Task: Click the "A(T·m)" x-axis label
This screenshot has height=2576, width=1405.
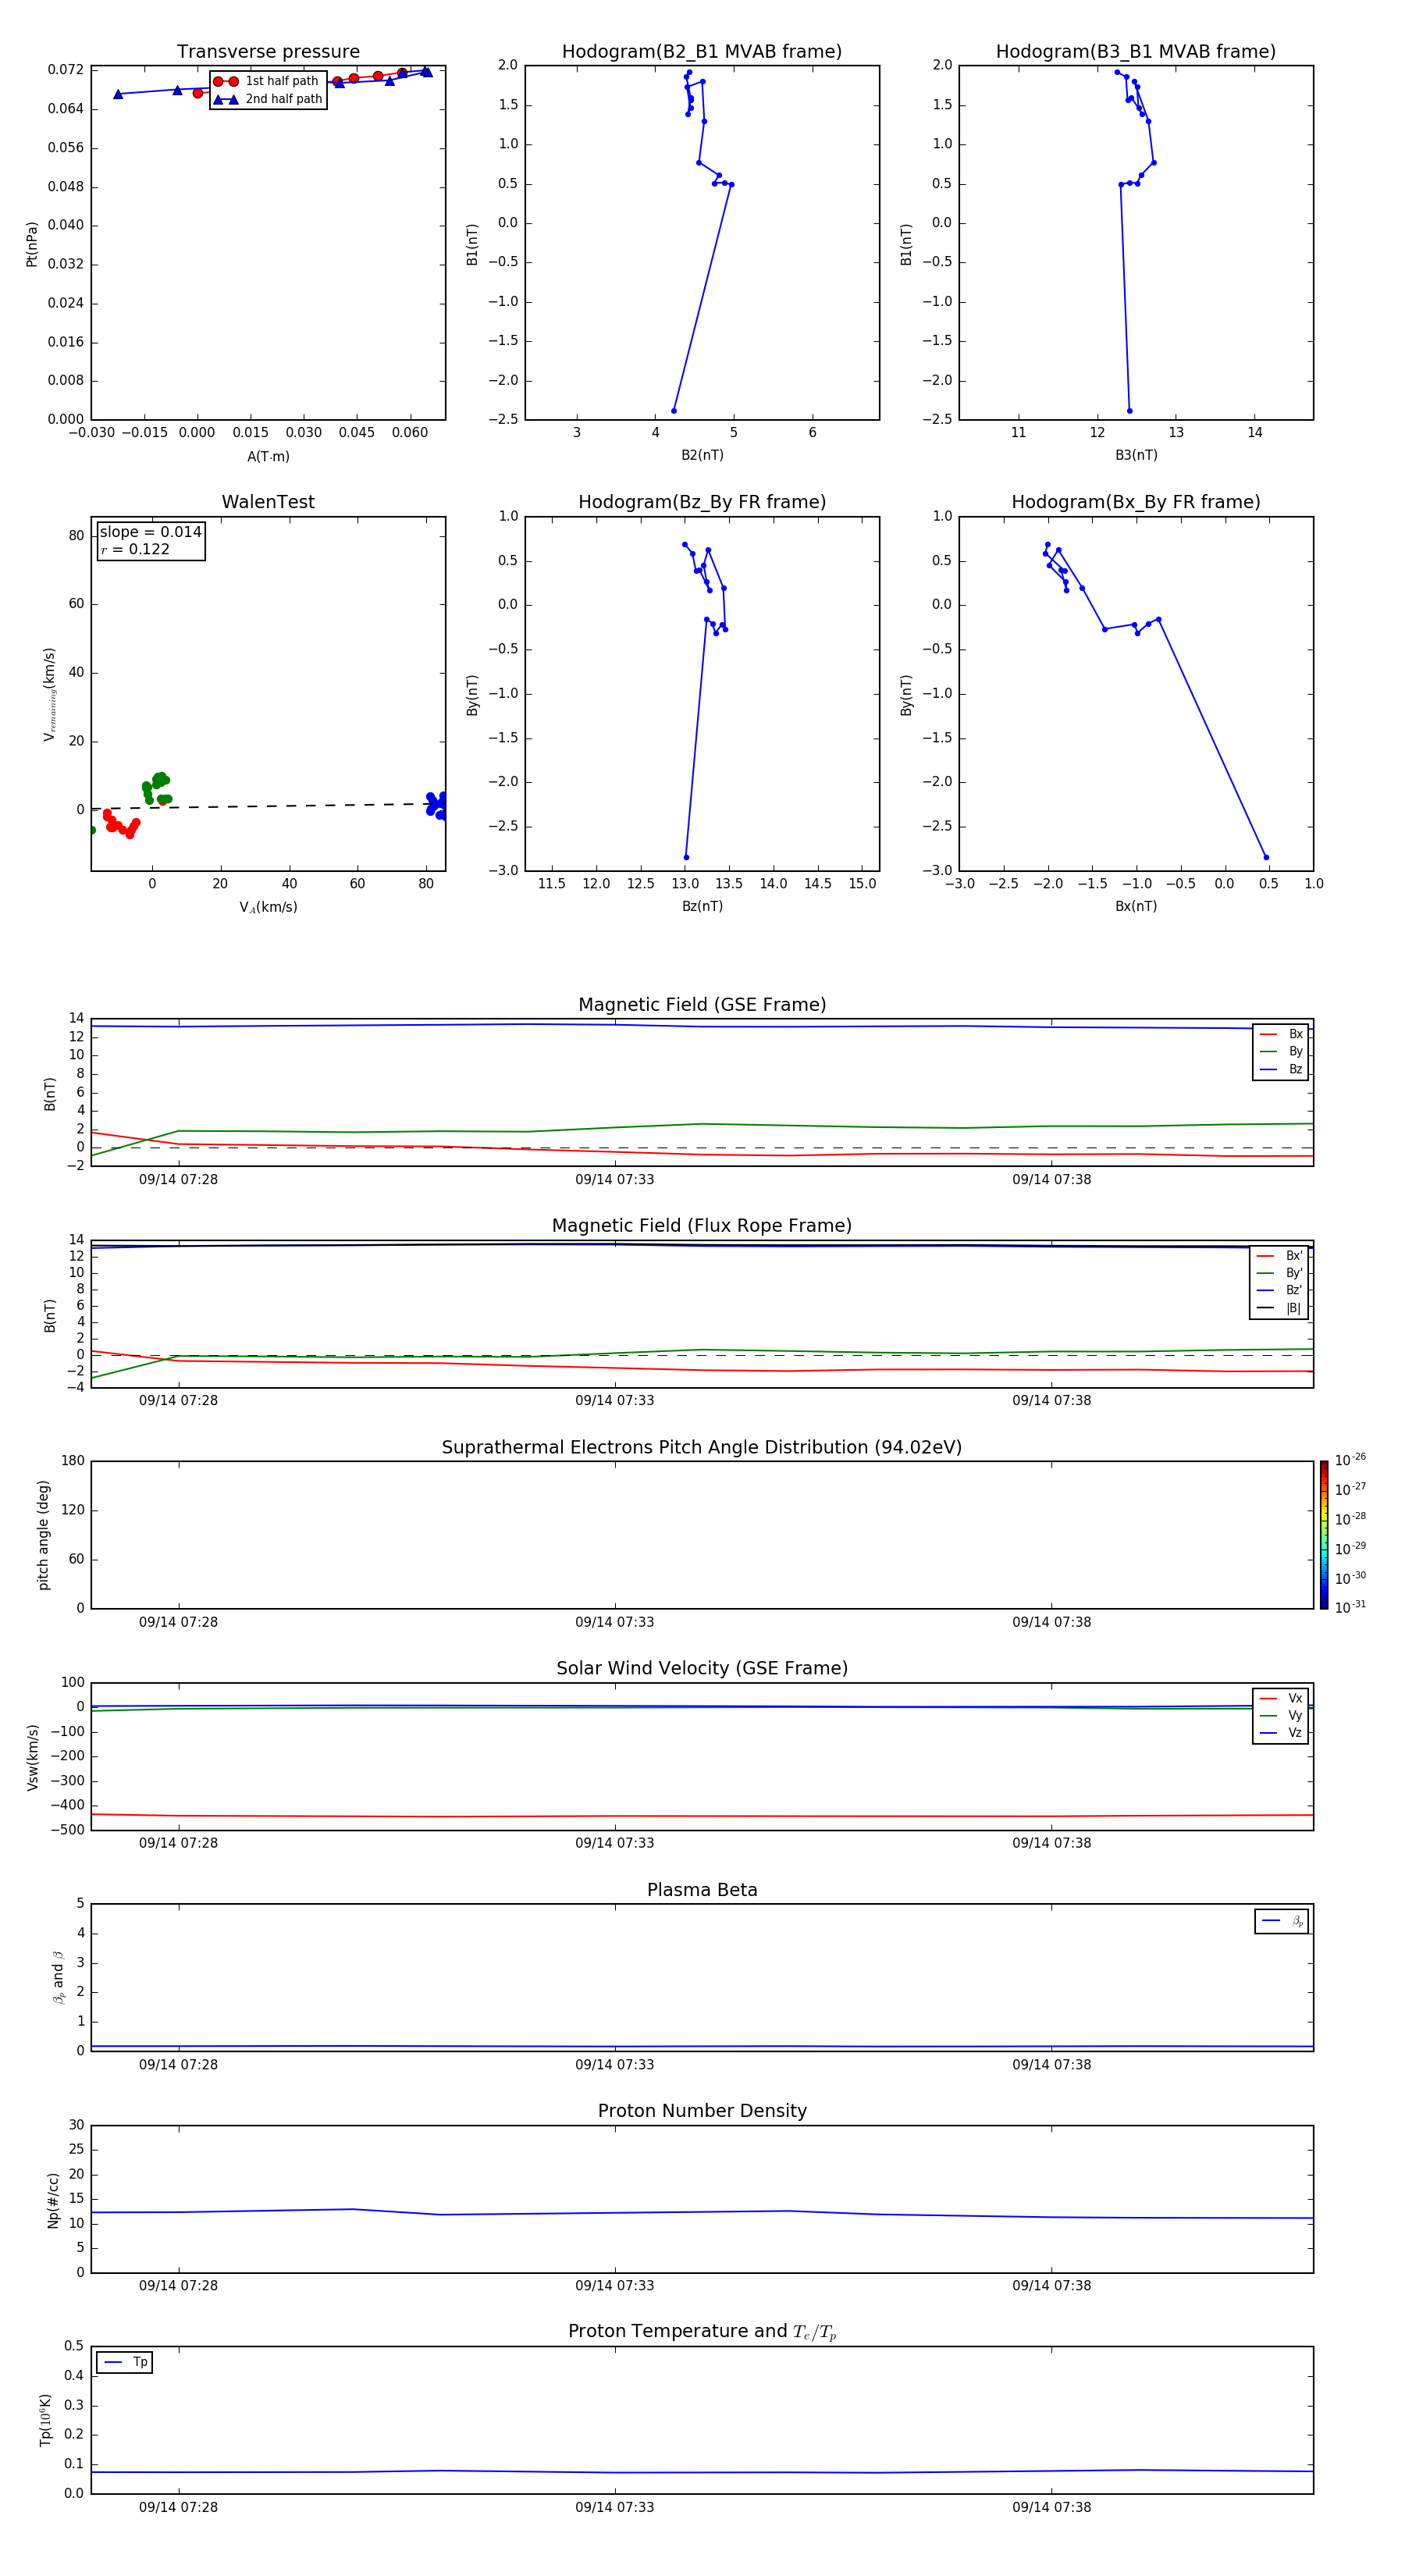Action: tap(268, 456)
